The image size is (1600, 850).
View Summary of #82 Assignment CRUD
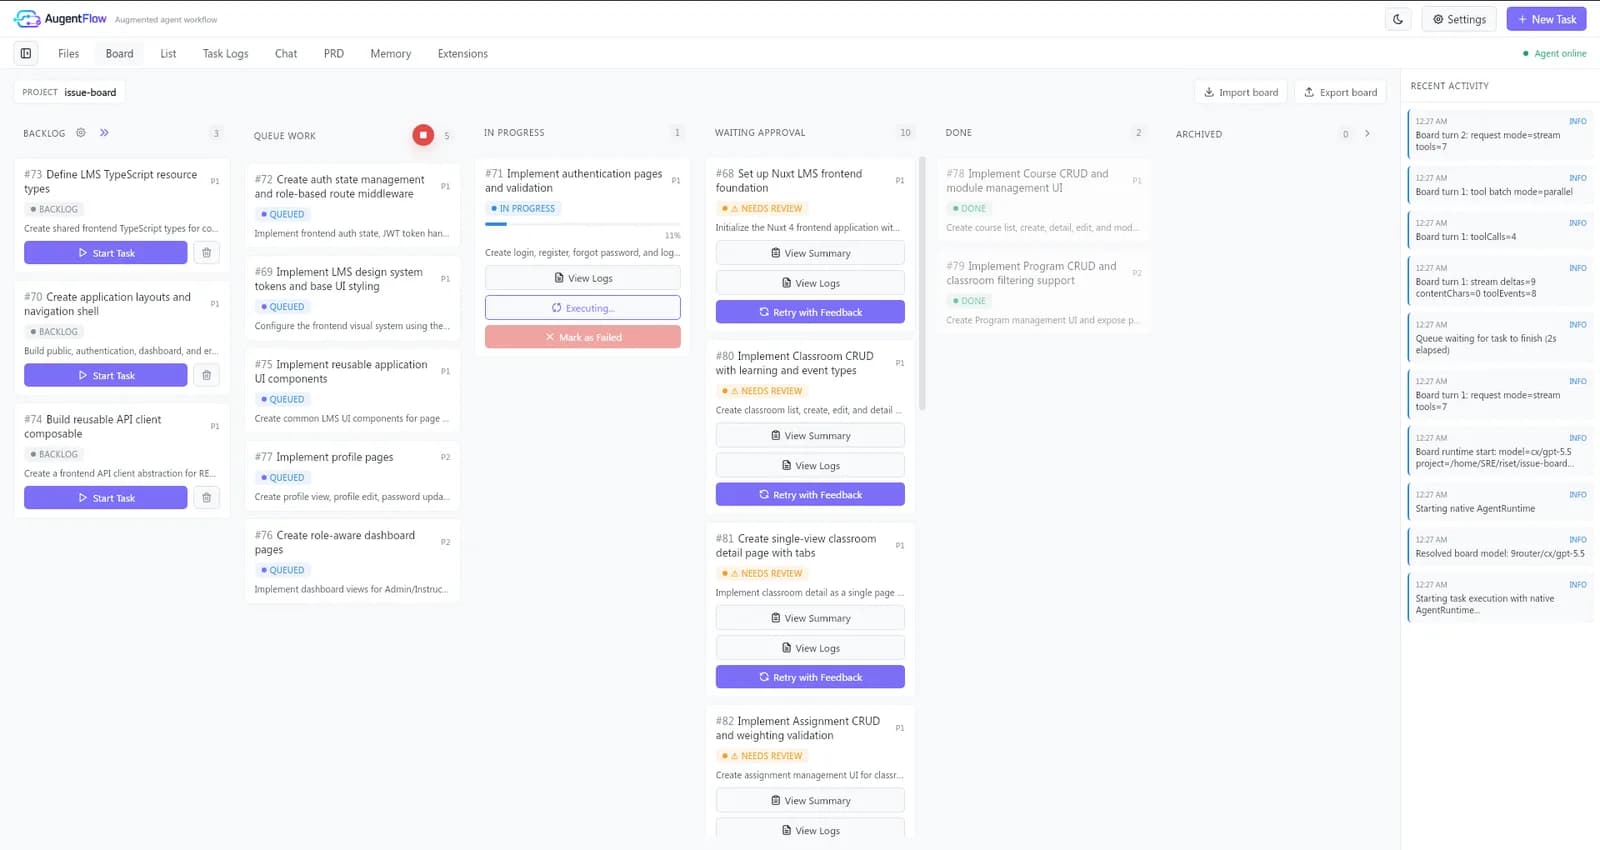(810, 800)
